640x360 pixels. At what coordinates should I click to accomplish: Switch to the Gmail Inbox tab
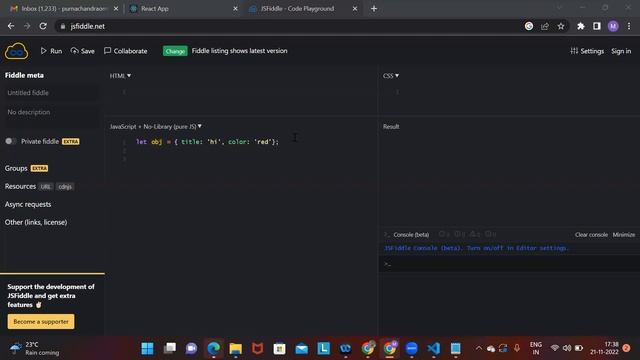[x=63, y=9]
